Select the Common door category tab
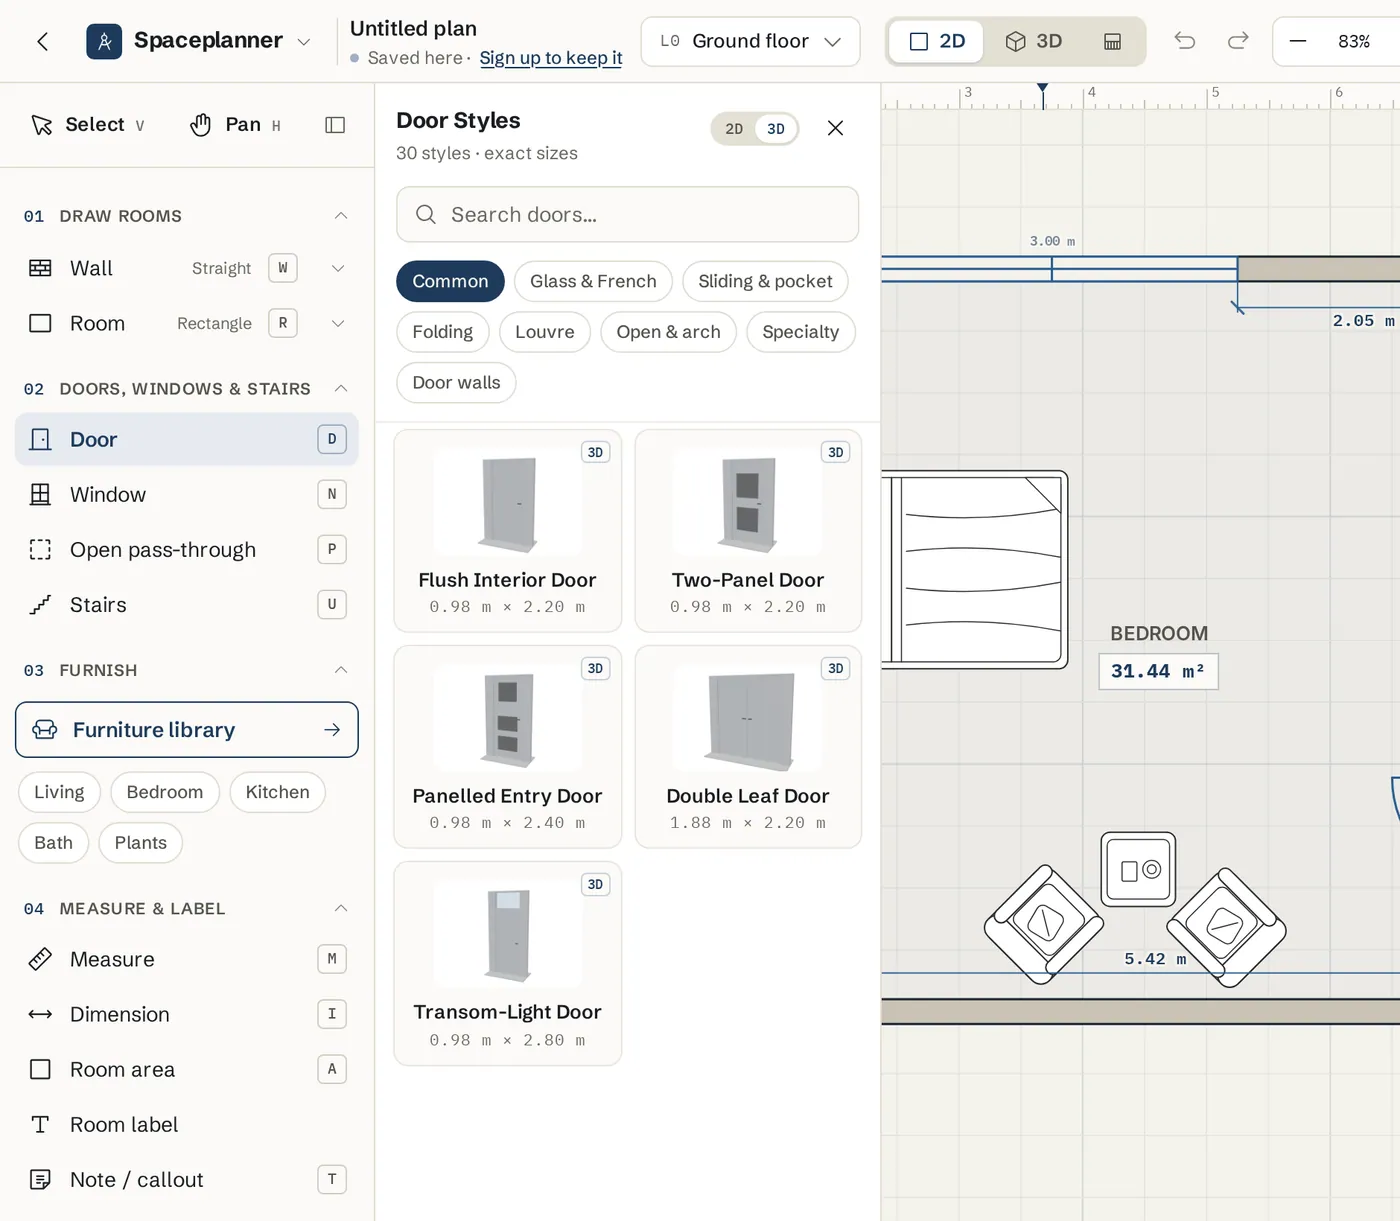The image size is (1400, 1221). tap(450, 281)
